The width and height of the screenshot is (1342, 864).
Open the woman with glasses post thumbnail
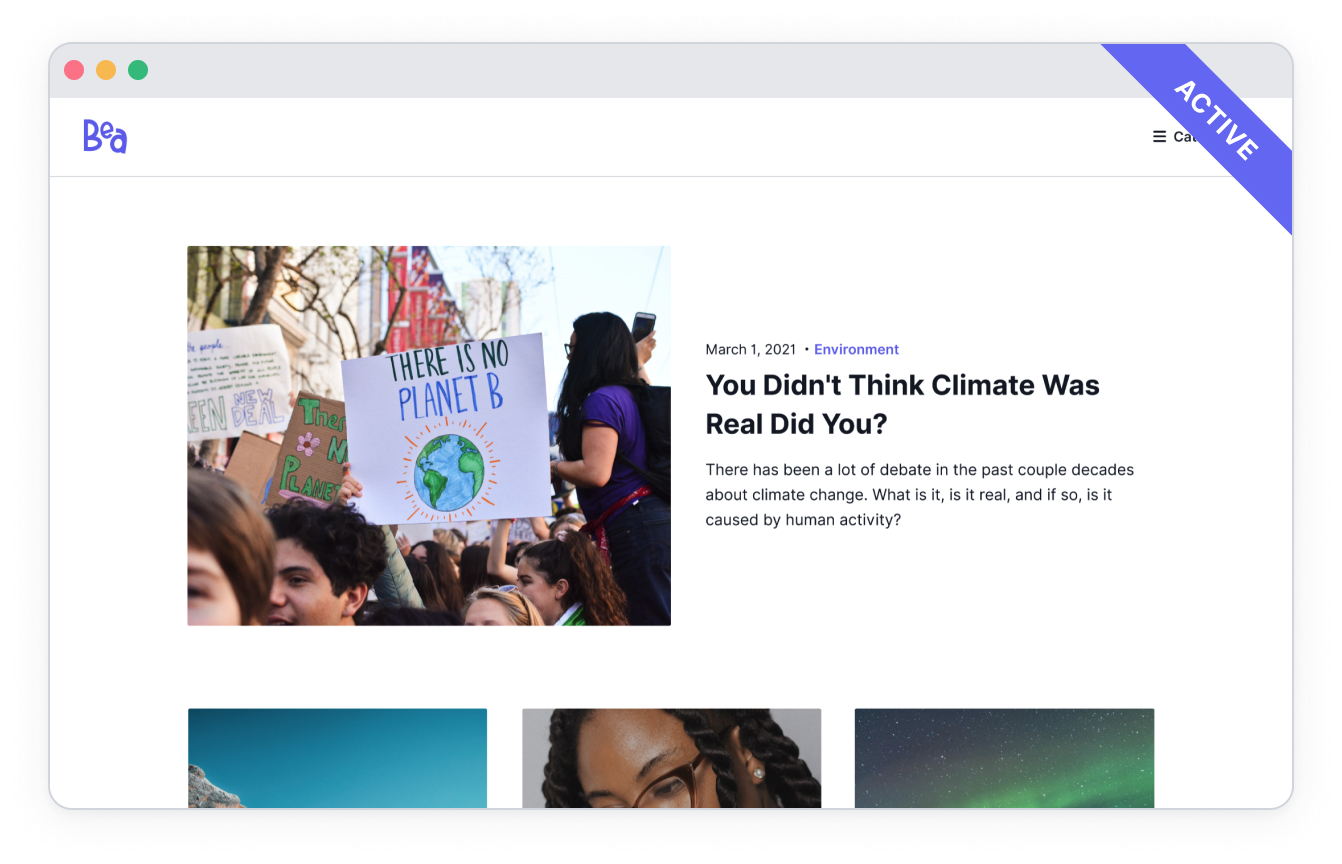[x=671, y=758]
